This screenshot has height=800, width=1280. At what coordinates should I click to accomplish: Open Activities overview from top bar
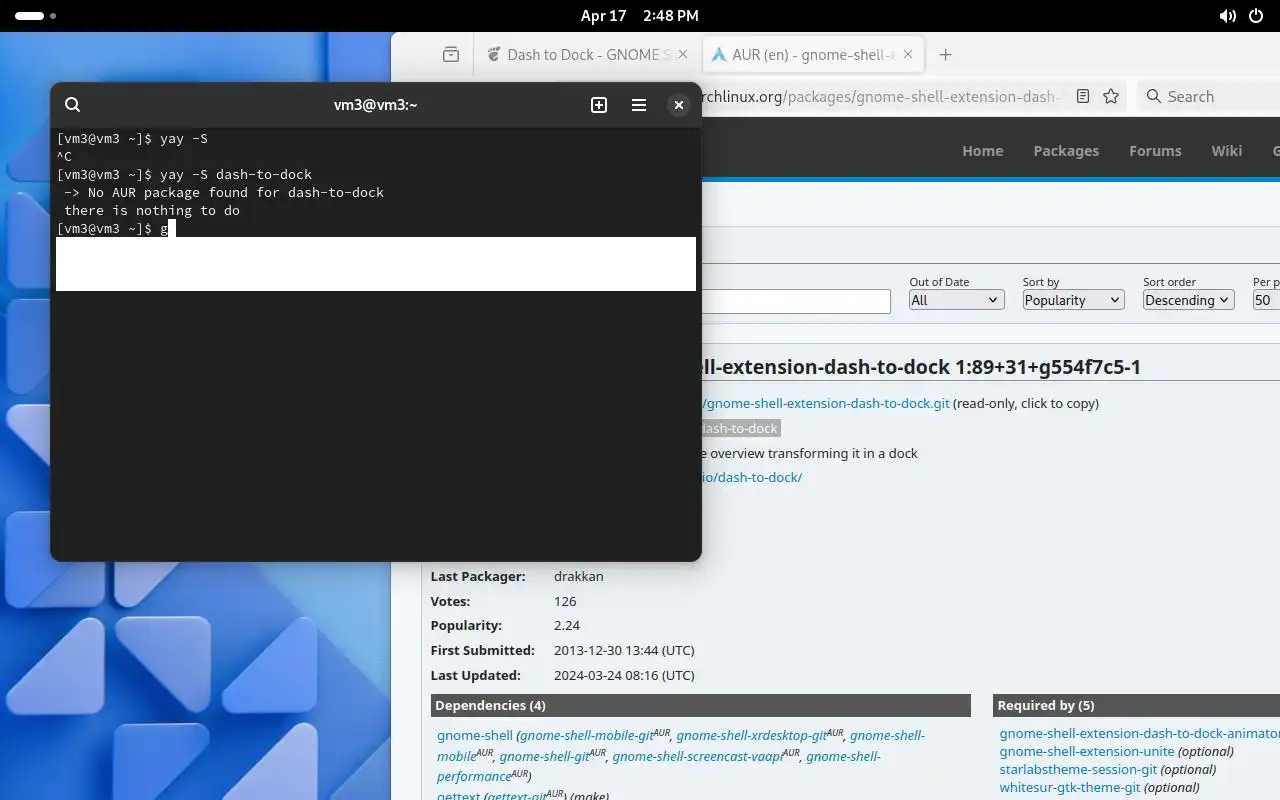(x=36, y=16)
